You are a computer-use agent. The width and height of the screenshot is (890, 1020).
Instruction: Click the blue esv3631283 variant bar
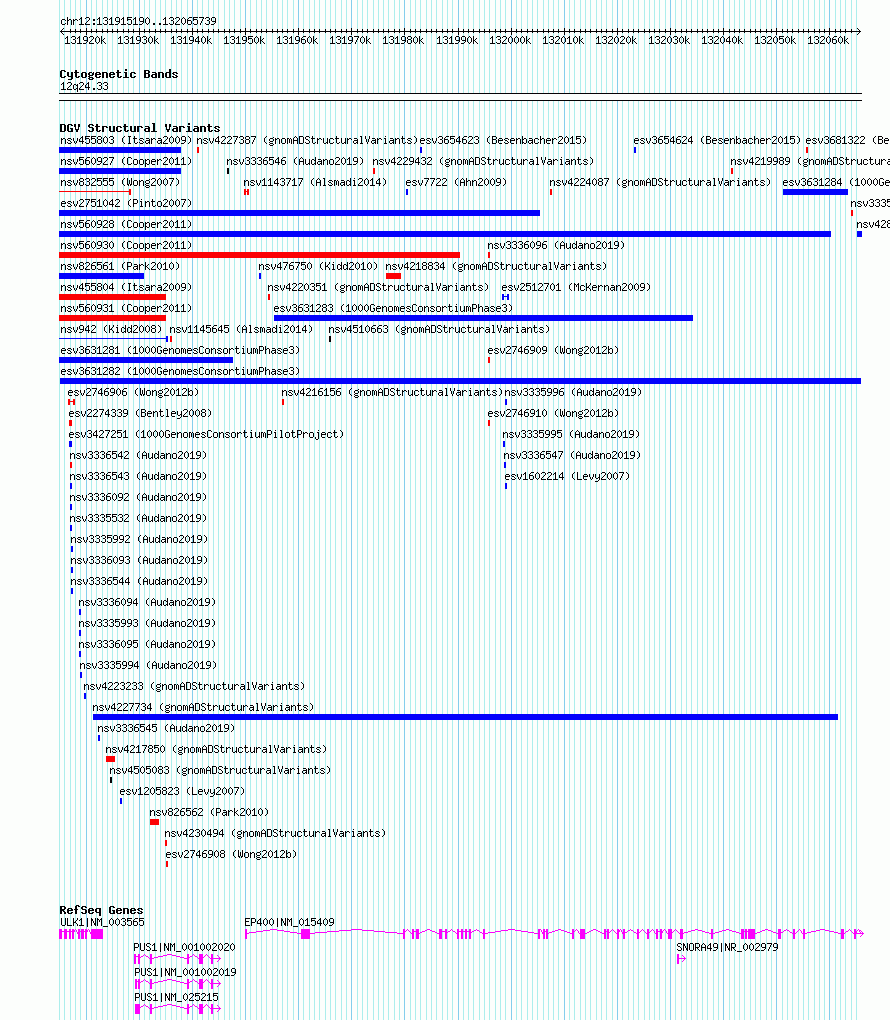[483, 318]
